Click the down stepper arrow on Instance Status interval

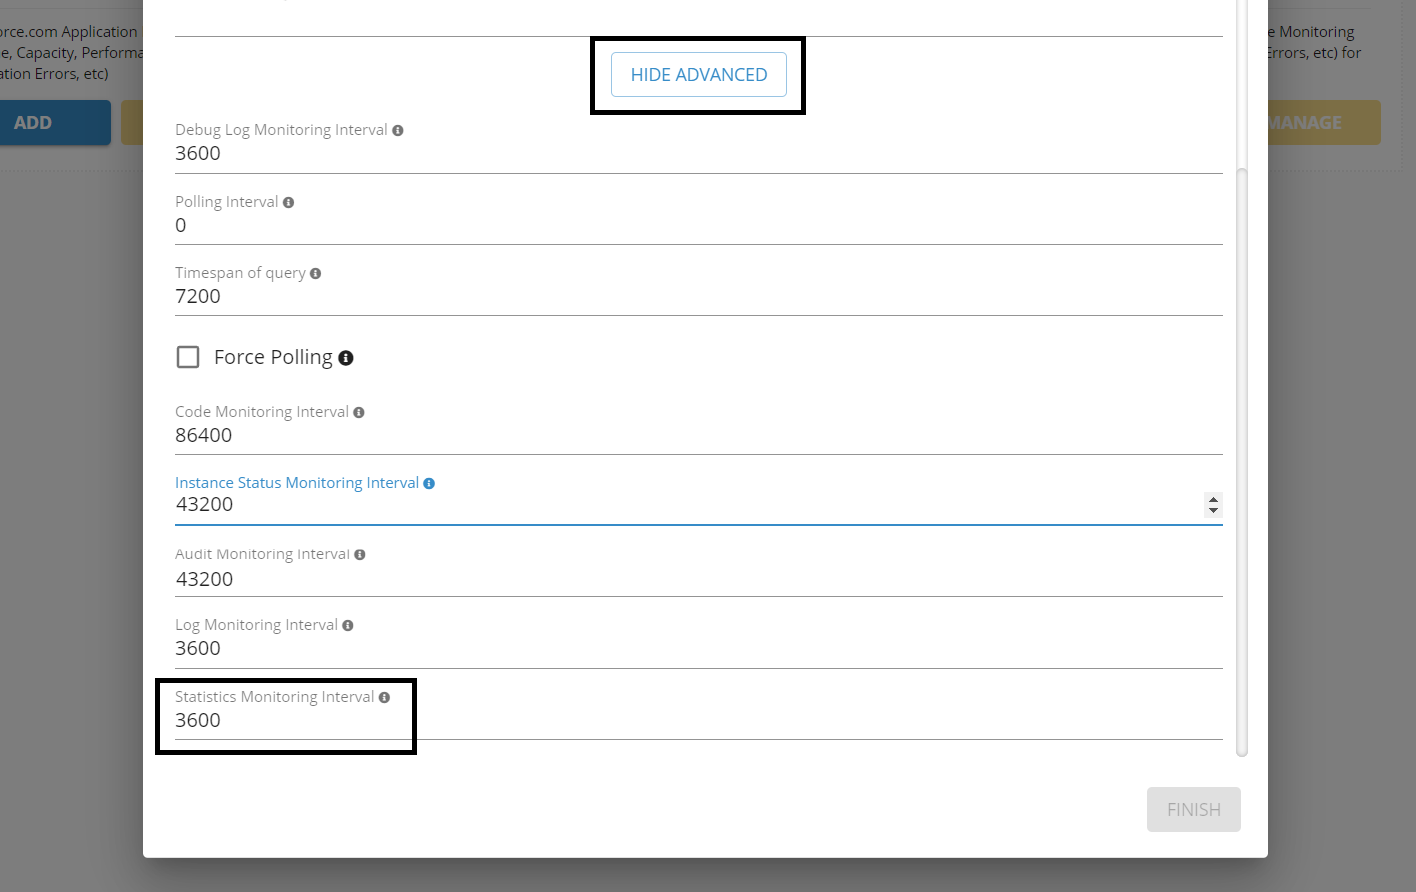1213,510
